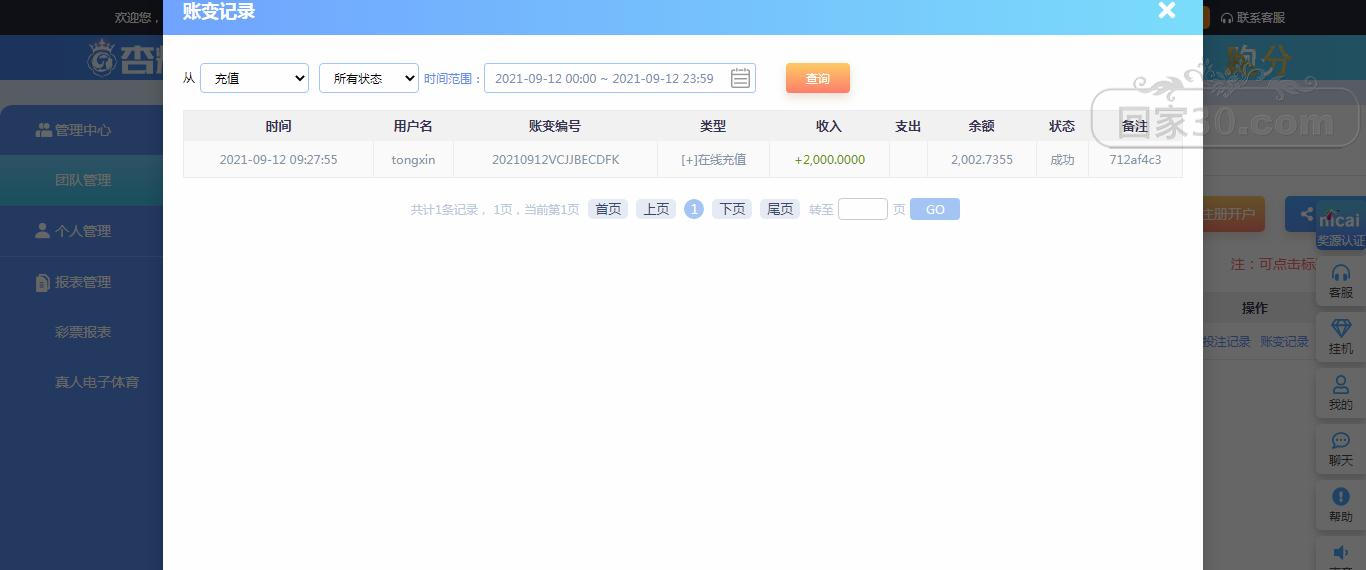Click the page number jump input box

(862, 209)
